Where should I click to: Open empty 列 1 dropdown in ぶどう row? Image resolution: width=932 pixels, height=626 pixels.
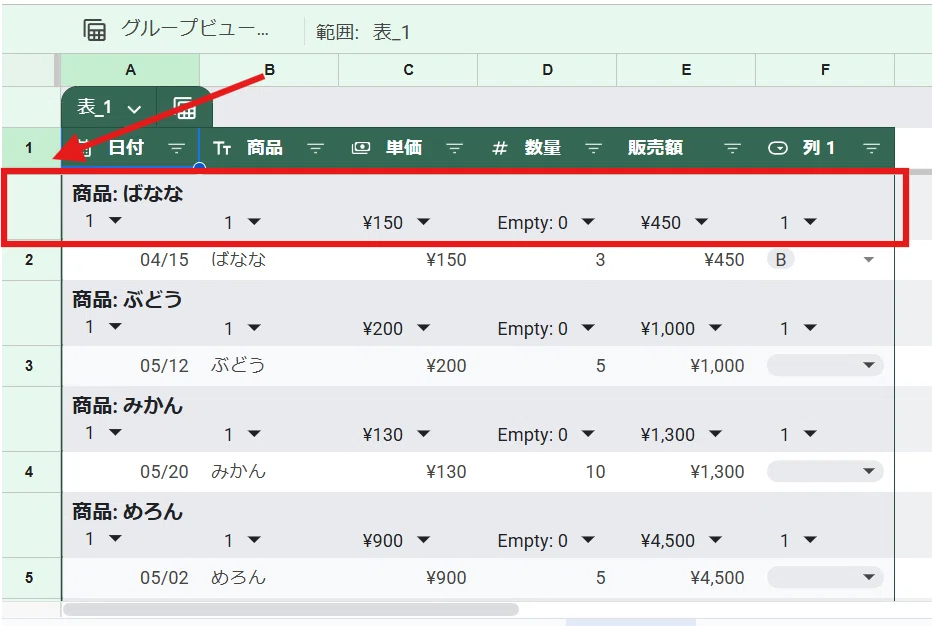pos(825,365)
